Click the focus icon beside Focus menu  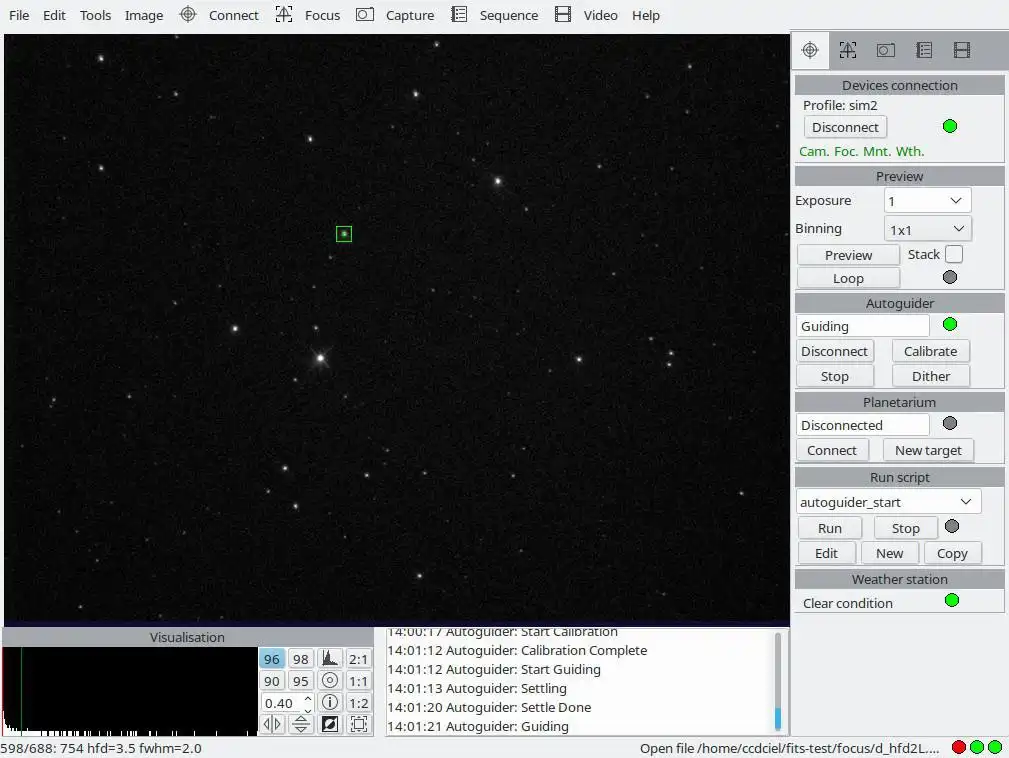click(x=284, y=14)
